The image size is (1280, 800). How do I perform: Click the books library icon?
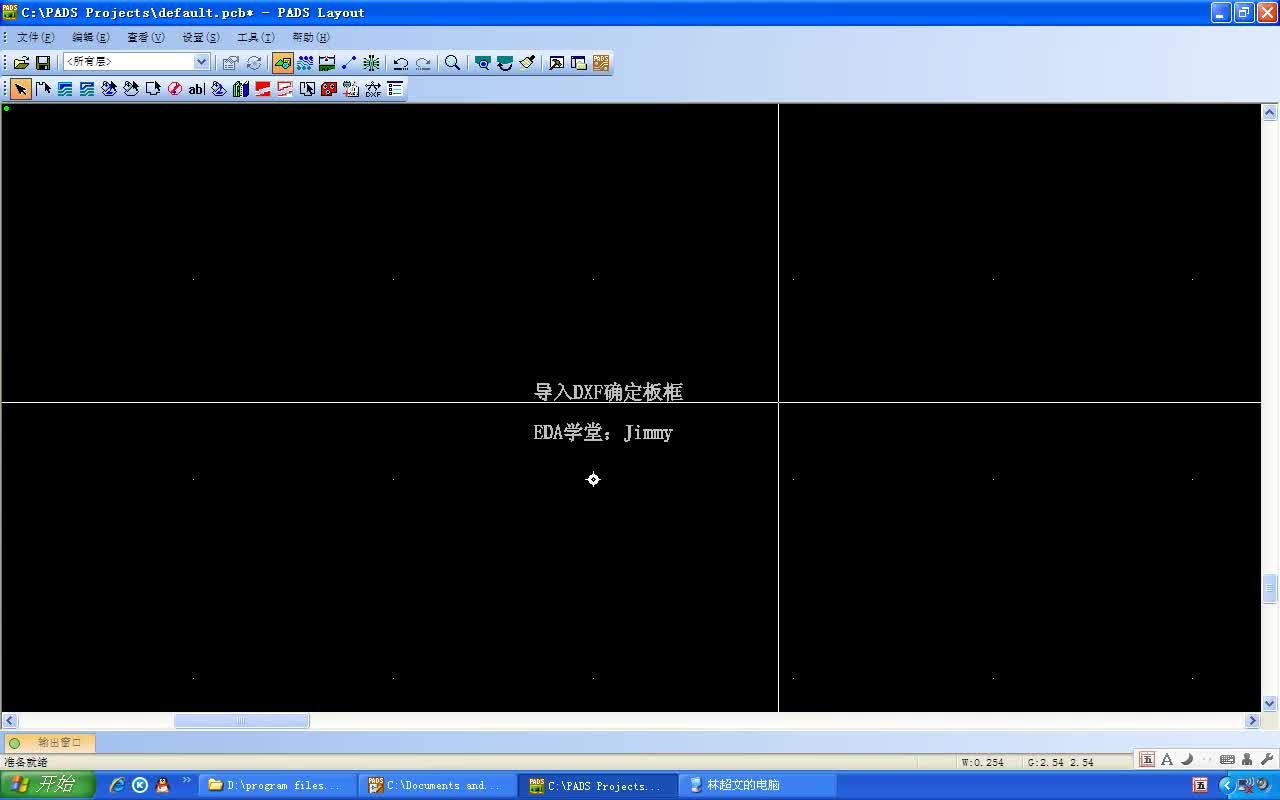click(x=241, y=89)
